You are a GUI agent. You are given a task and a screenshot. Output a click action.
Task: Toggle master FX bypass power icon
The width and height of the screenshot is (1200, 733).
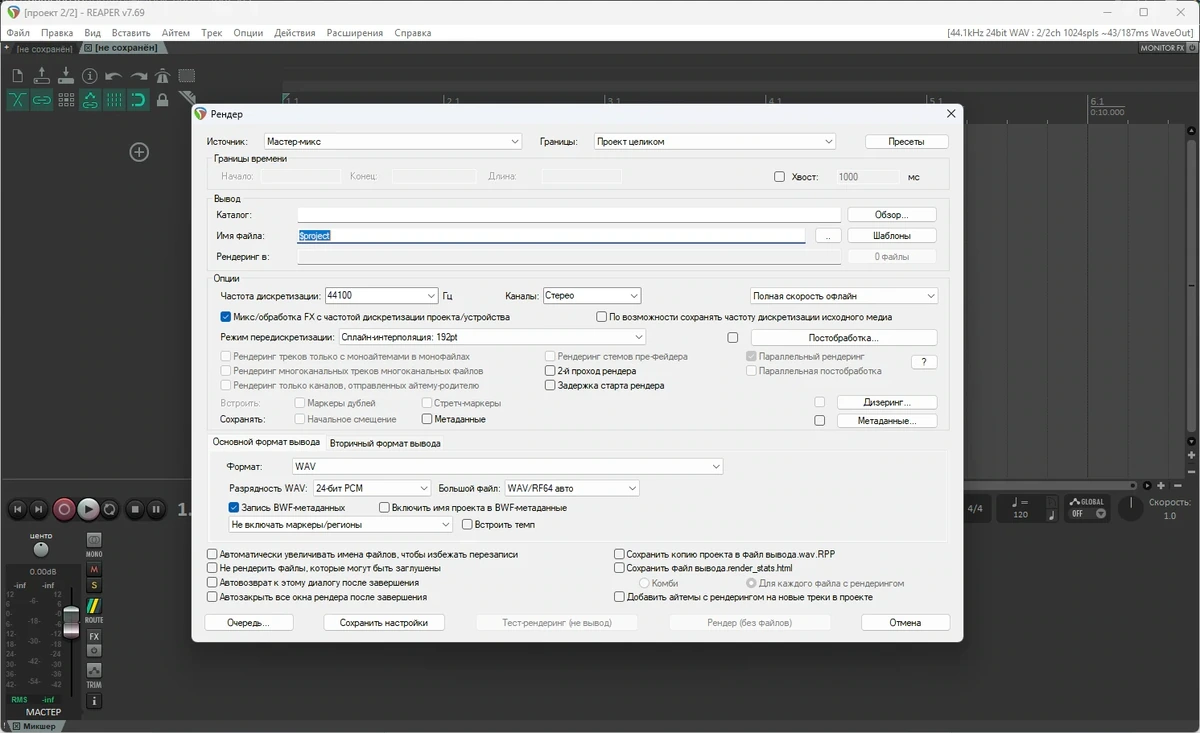[94, 651]
